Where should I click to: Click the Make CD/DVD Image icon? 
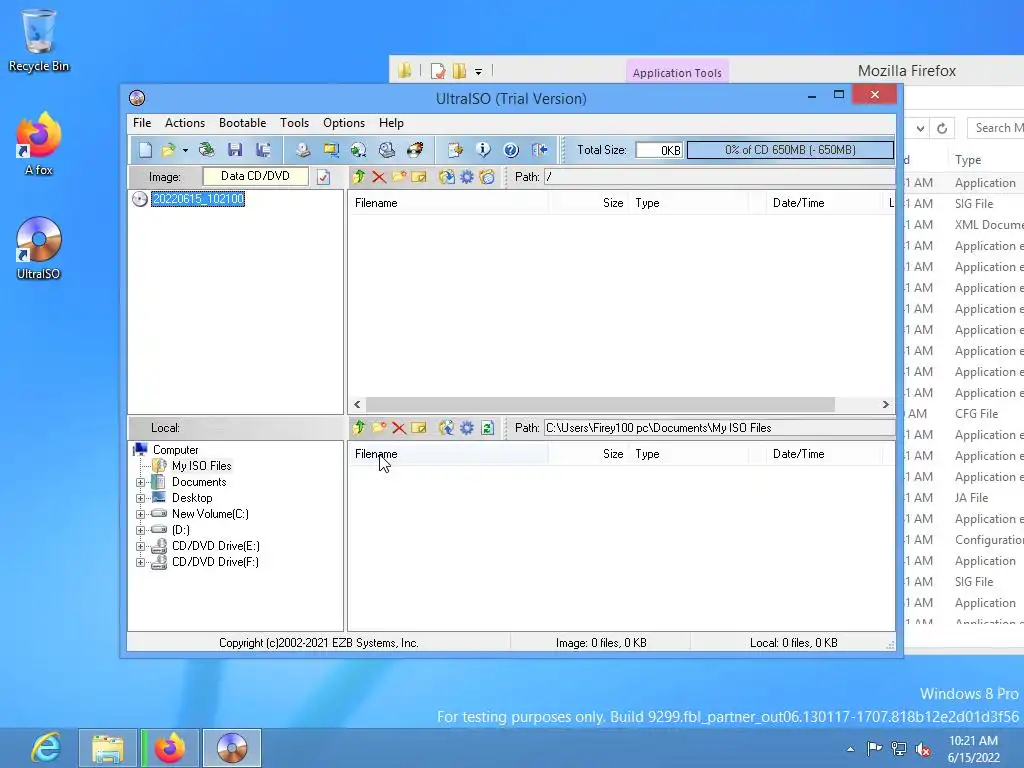coord(302,150)
